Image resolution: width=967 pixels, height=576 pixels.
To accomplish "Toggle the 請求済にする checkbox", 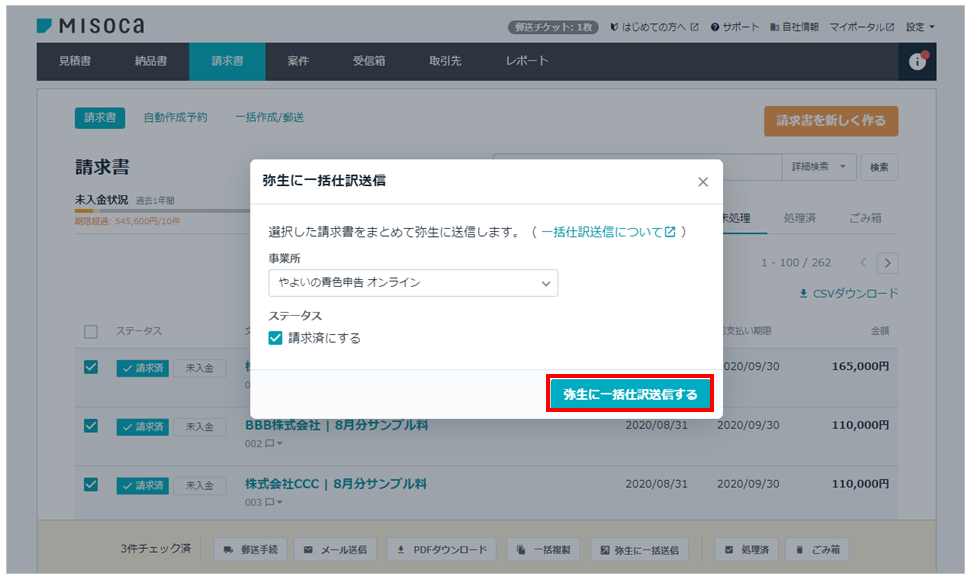I will pos(276,338).
